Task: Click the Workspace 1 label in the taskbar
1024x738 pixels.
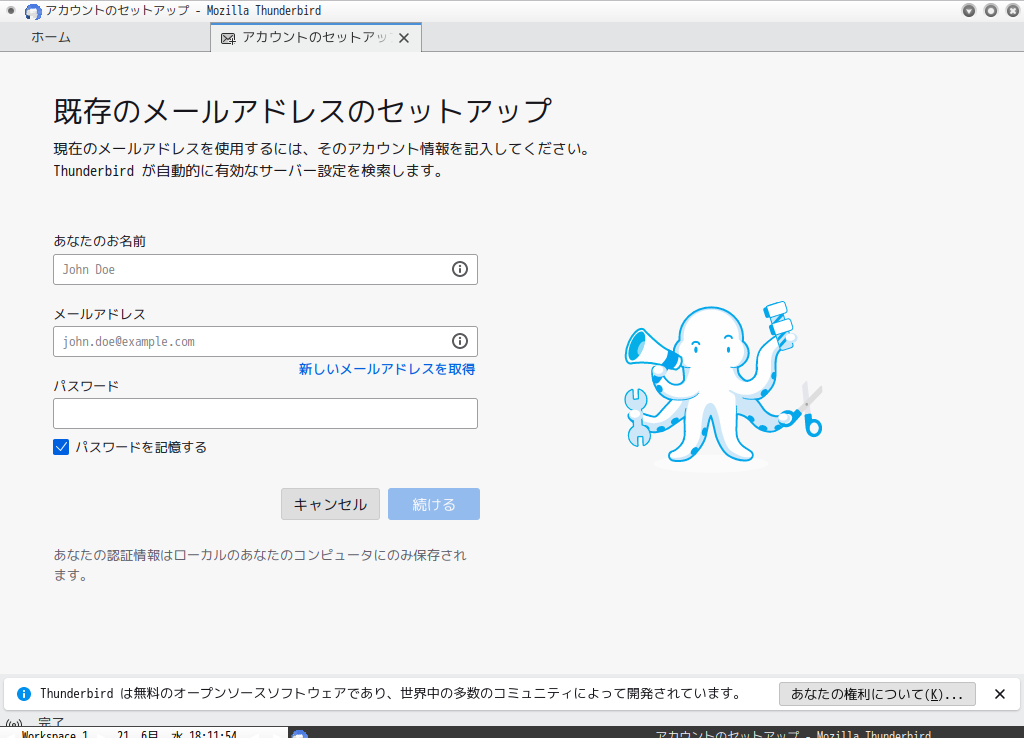Action: click(55, 733)
